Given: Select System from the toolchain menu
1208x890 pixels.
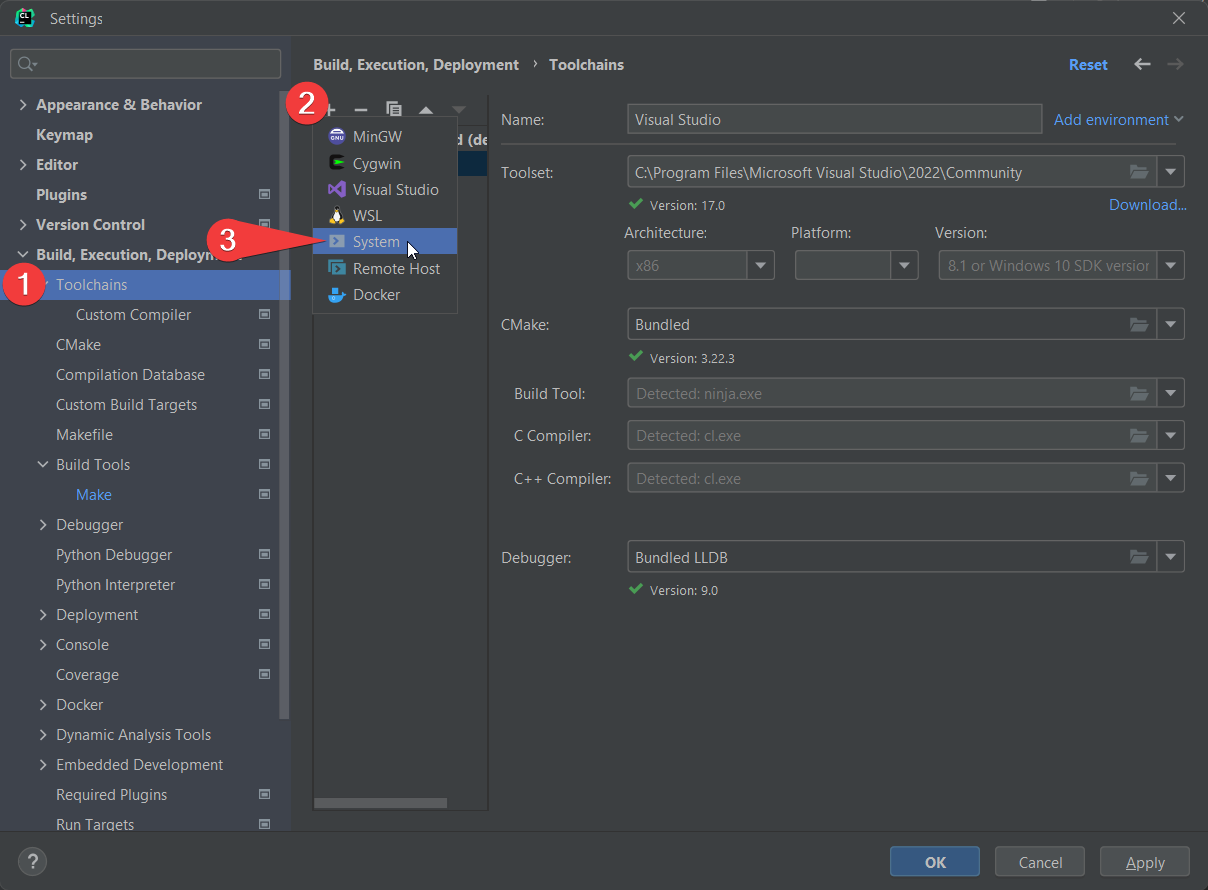Looking at the screenshot, I should coord(376,242).
